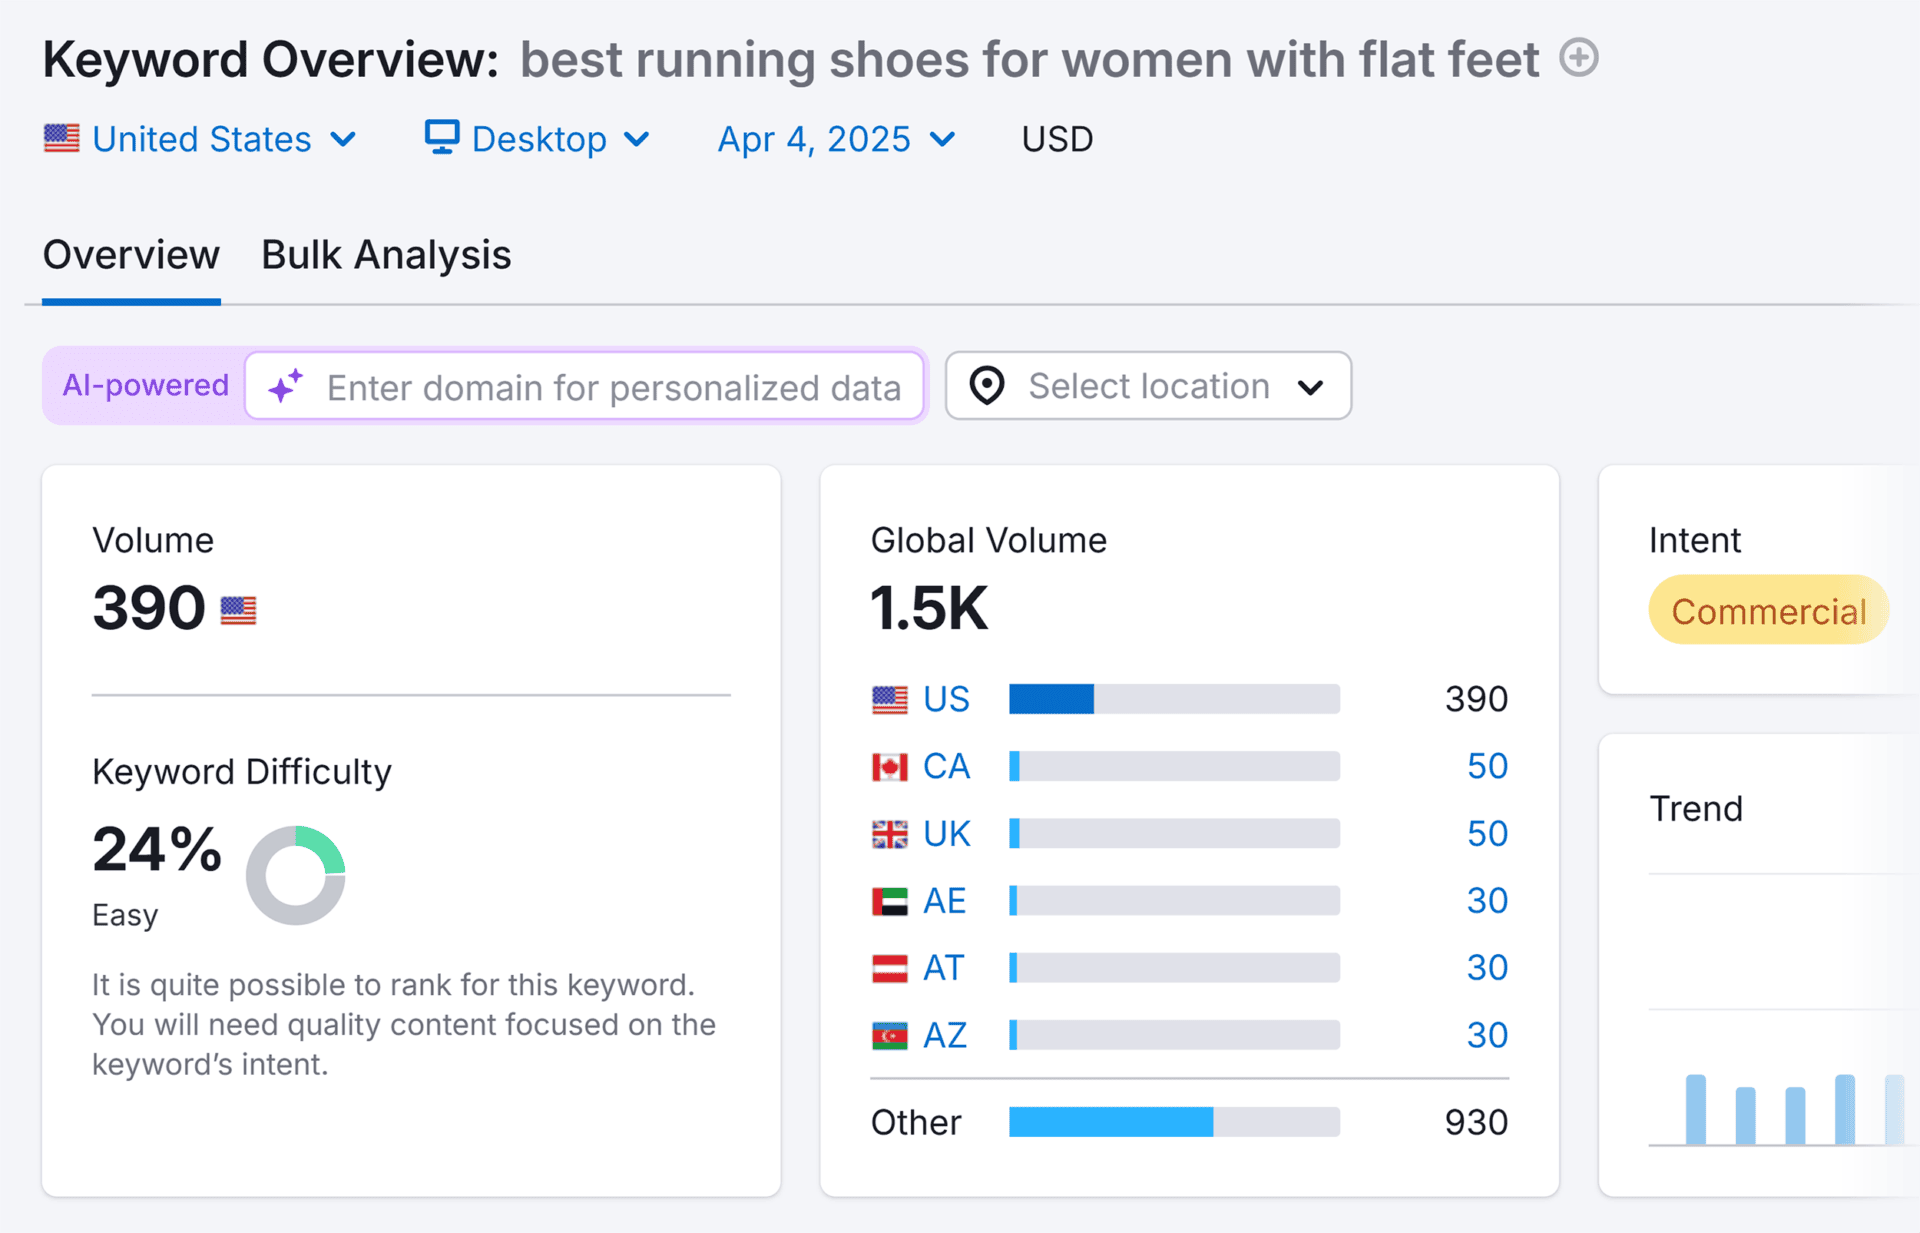
Task: Click the AI sparkle icon in domain field
Action: [x=285, y=386]
